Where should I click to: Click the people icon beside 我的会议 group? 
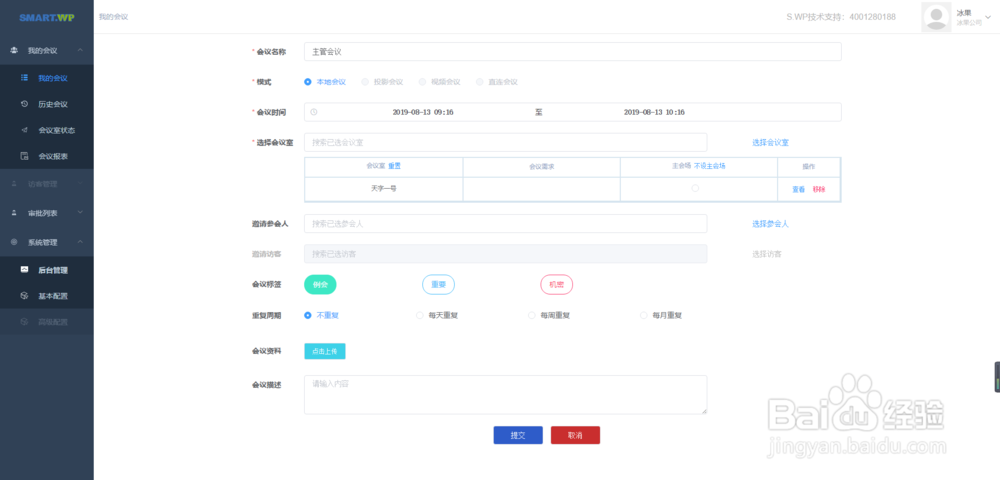tap(14, 50)
